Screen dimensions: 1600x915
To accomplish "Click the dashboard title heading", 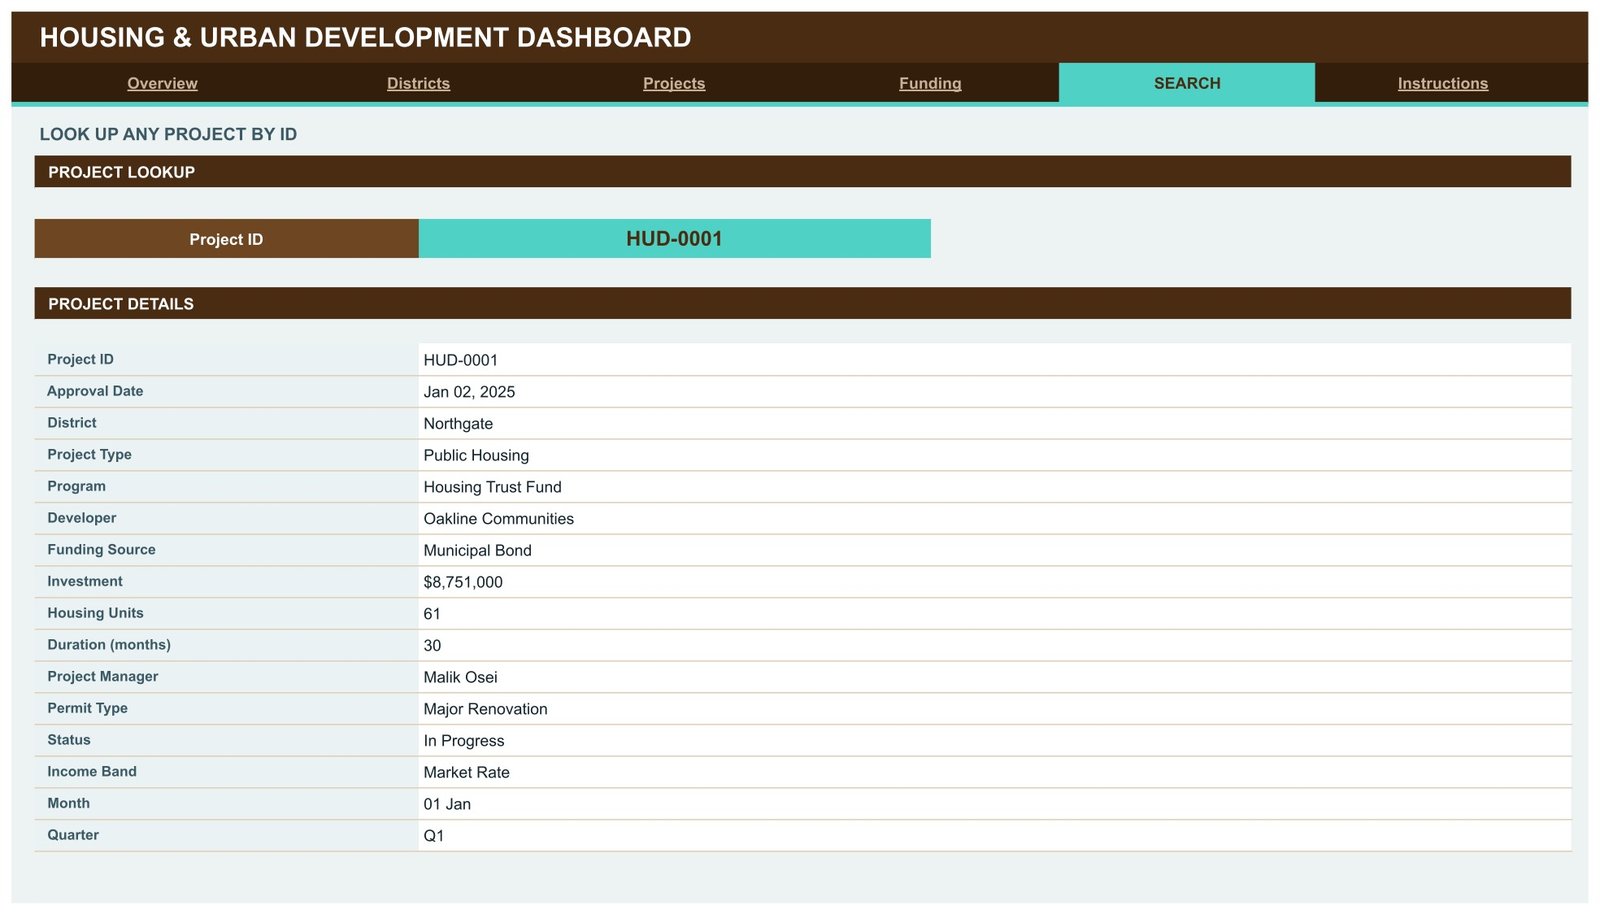I will [x=365, y=38].
